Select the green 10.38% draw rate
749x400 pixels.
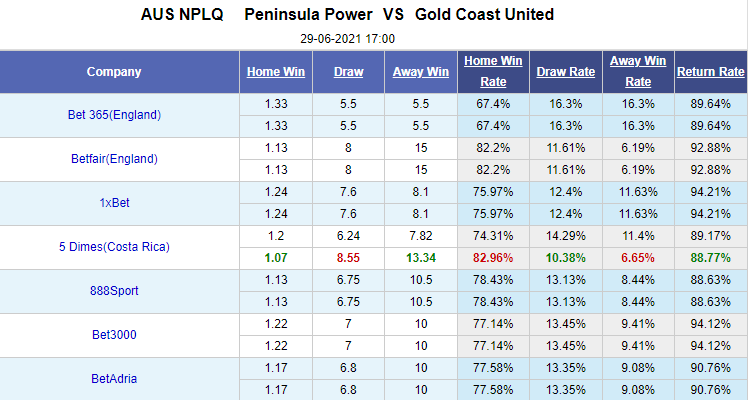tap(566, 258)
